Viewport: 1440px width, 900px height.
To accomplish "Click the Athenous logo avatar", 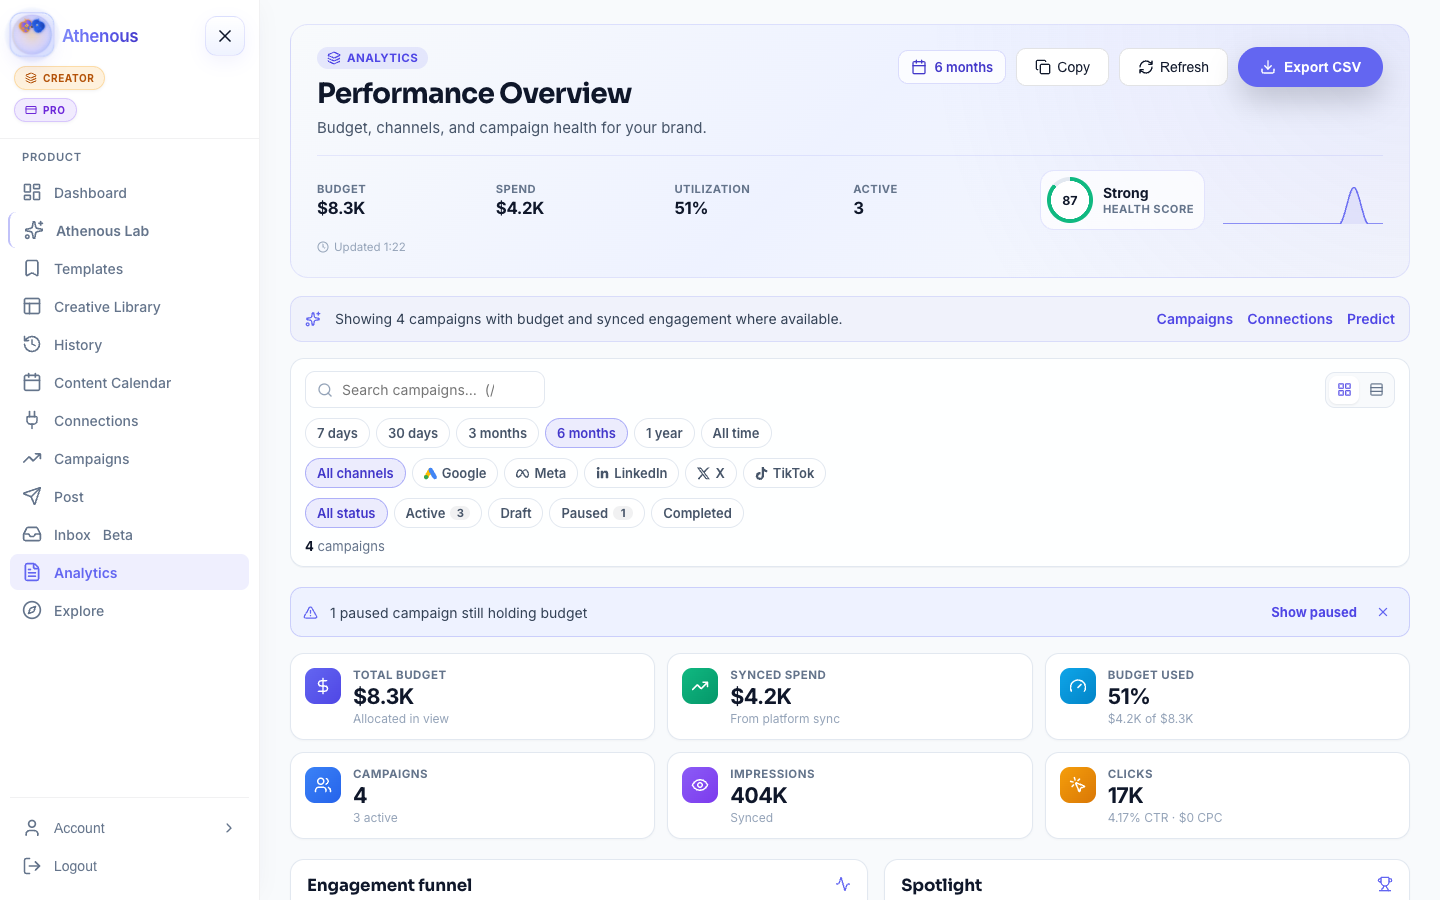I will (x=32, y=35).
